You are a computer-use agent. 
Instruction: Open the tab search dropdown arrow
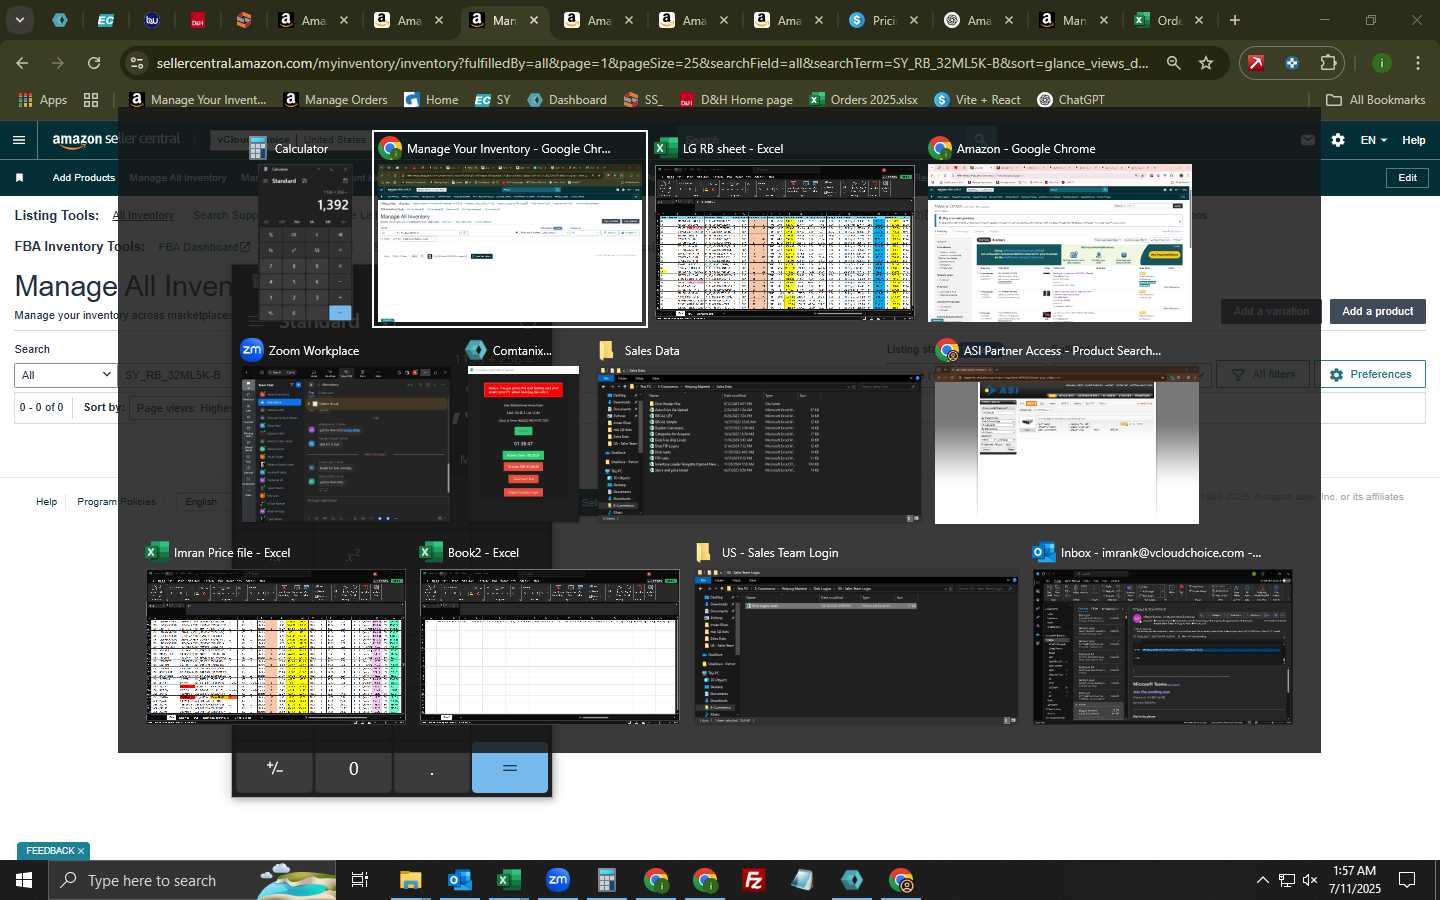(x=19, y=20)
